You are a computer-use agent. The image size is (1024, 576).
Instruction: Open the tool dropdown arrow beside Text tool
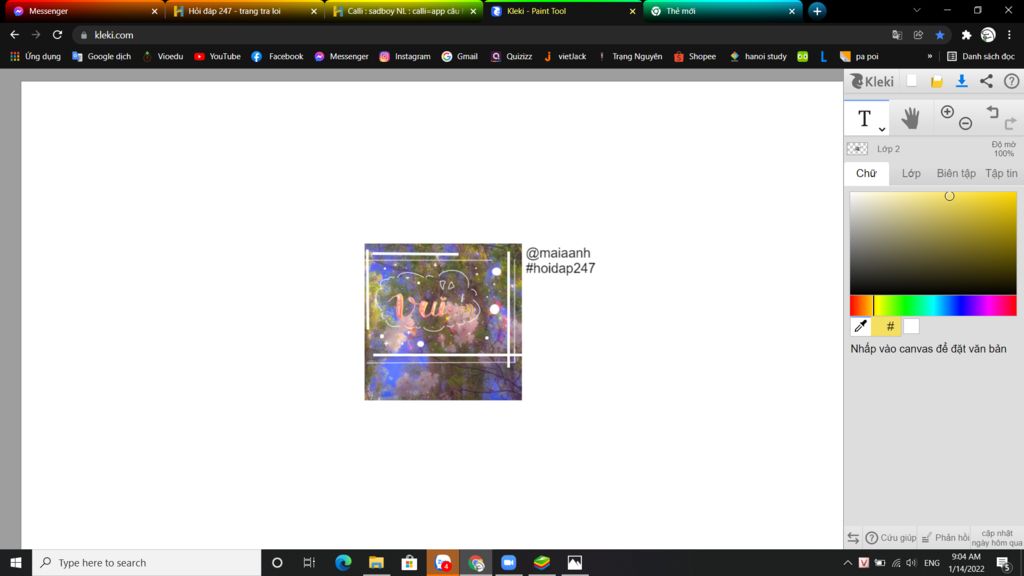coord(882,129)
